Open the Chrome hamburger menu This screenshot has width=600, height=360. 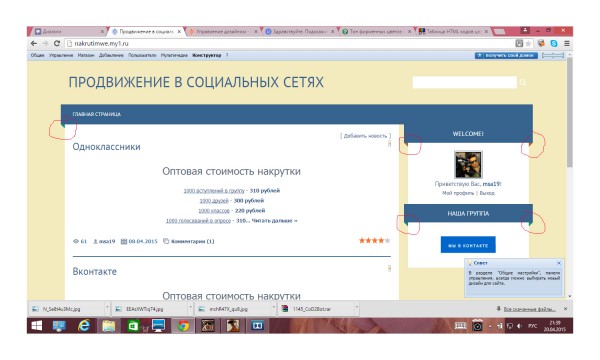click(x=567, y=44)
